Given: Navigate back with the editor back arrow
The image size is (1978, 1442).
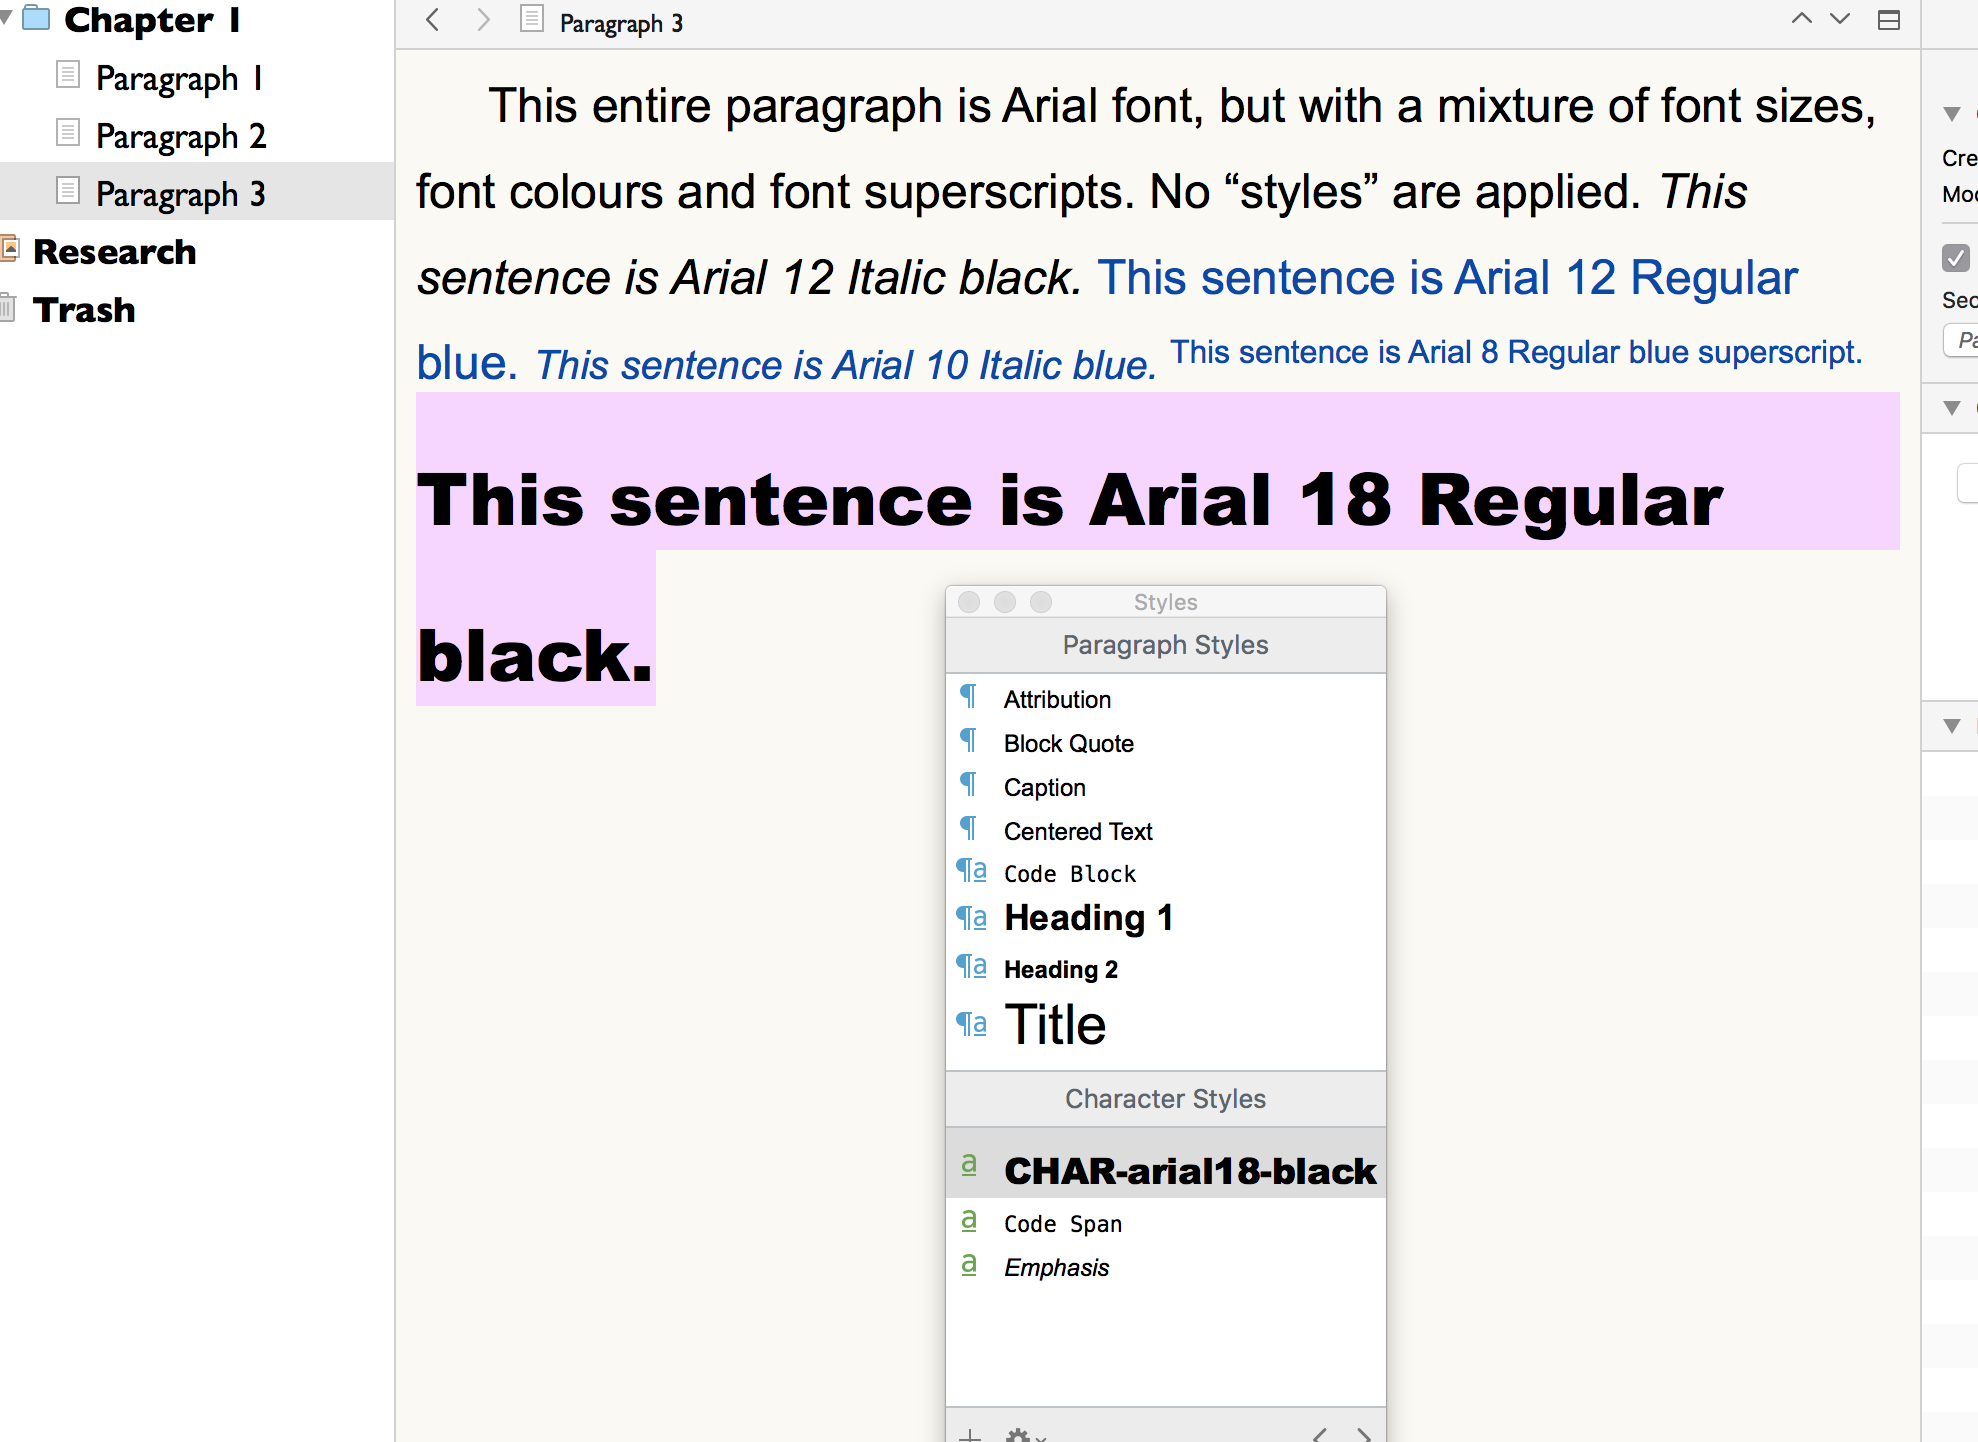Looking at the screenshot, I should coord(432,20).
